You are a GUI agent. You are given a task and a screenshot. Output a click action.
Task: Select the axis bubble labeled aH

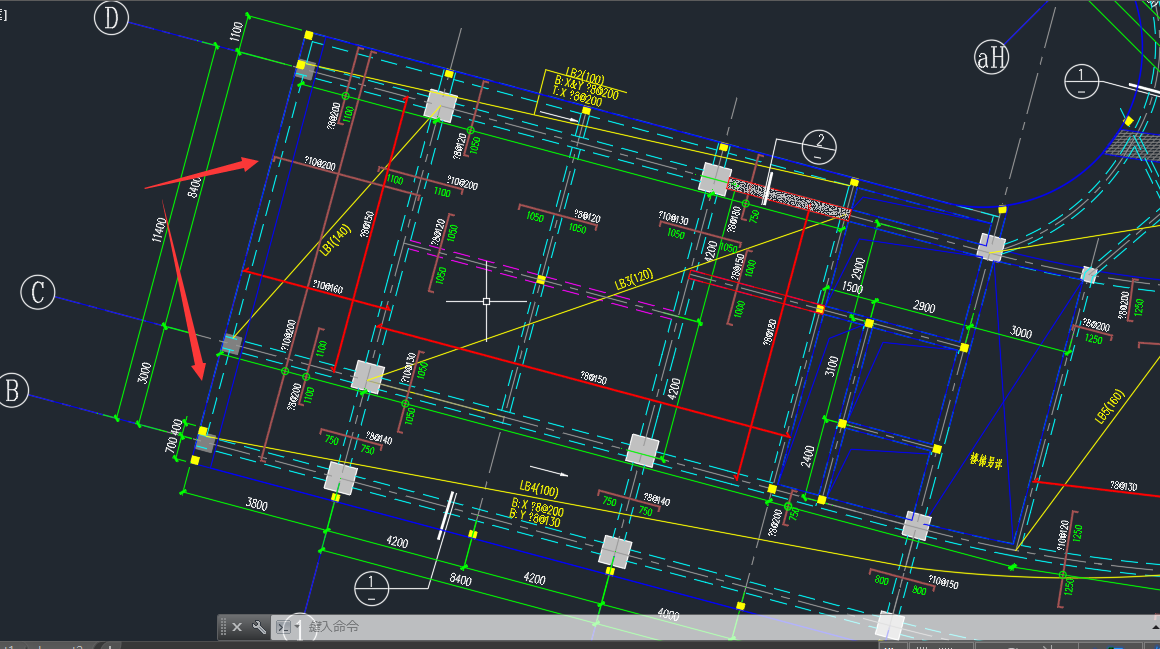pyautogui.click(x=991, y=57)
